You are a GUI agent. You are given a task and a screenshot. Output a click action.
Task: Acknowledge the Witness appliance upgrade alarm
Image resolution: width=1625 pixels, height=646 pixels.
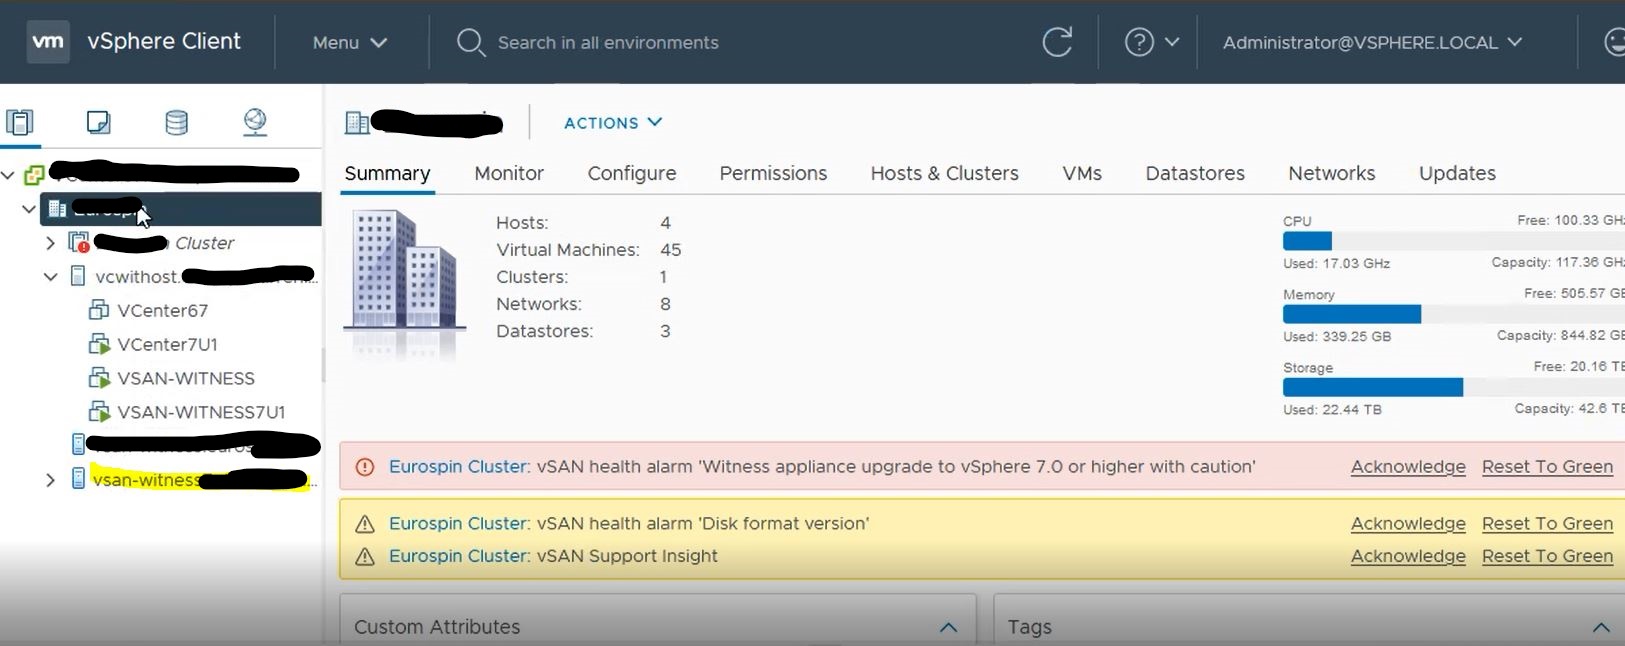1408,467
